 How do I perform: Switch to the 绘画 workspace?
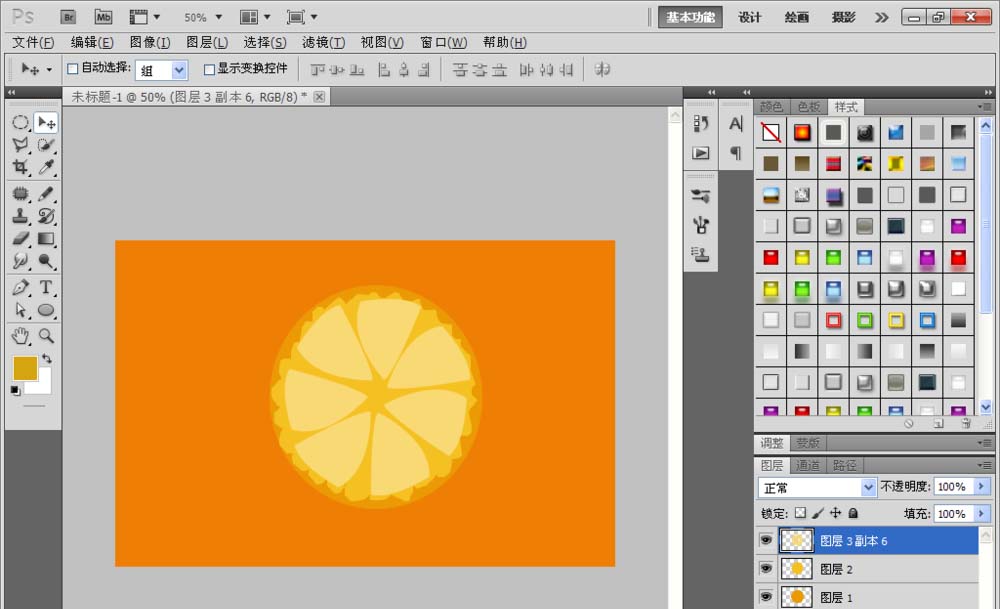pyautogui.click(x=797, y=17)
